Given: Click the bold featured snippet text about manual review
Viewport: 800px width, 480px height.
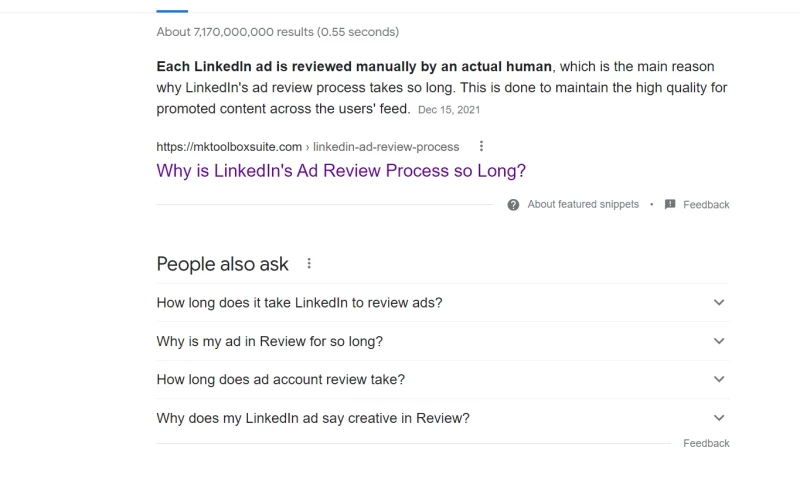Looking at the screenshot, I should (354, 67).
